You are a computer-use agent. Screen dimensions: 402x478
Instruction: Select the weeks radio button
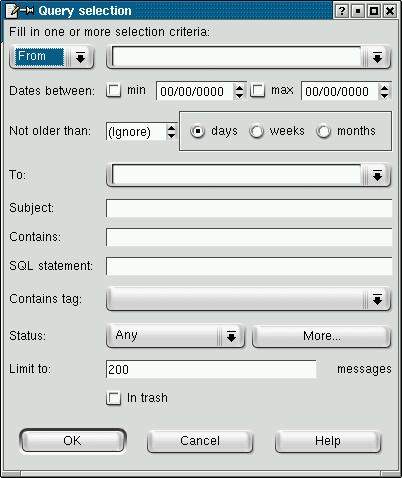click(x=256, y=131)
